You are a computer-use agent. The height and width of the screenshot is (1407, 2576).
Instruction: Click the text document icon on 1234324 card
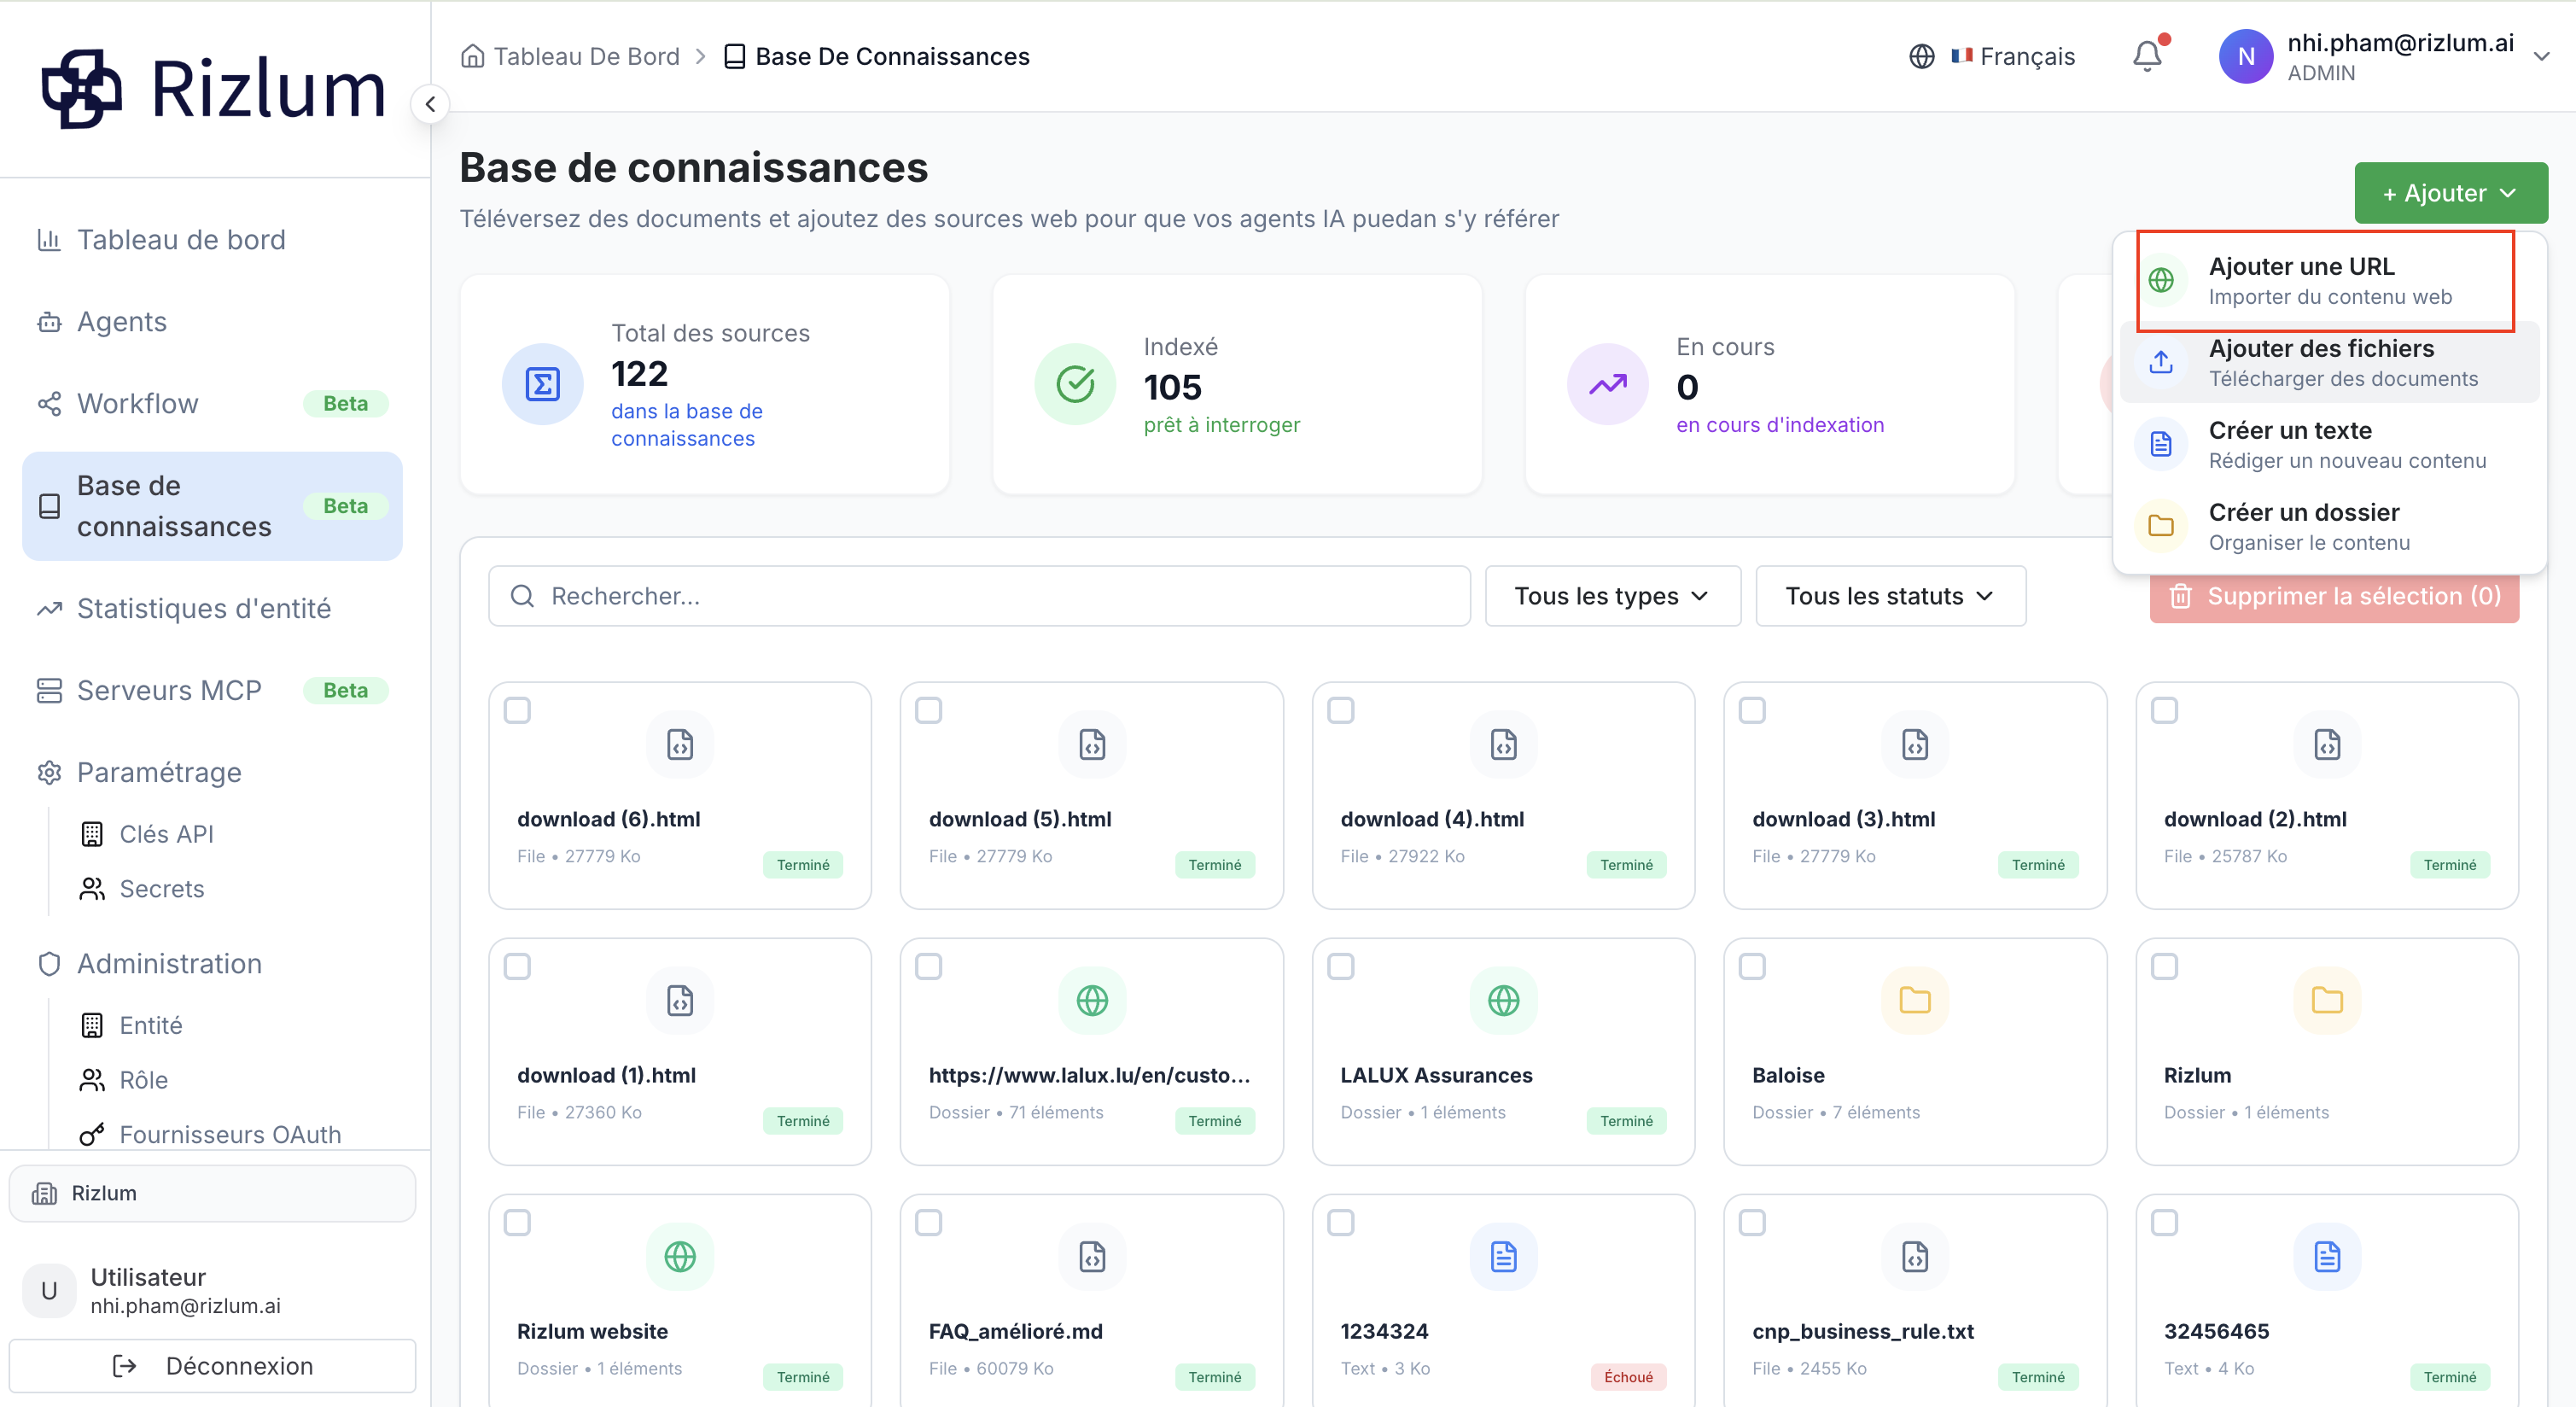click(1503, 1256)
